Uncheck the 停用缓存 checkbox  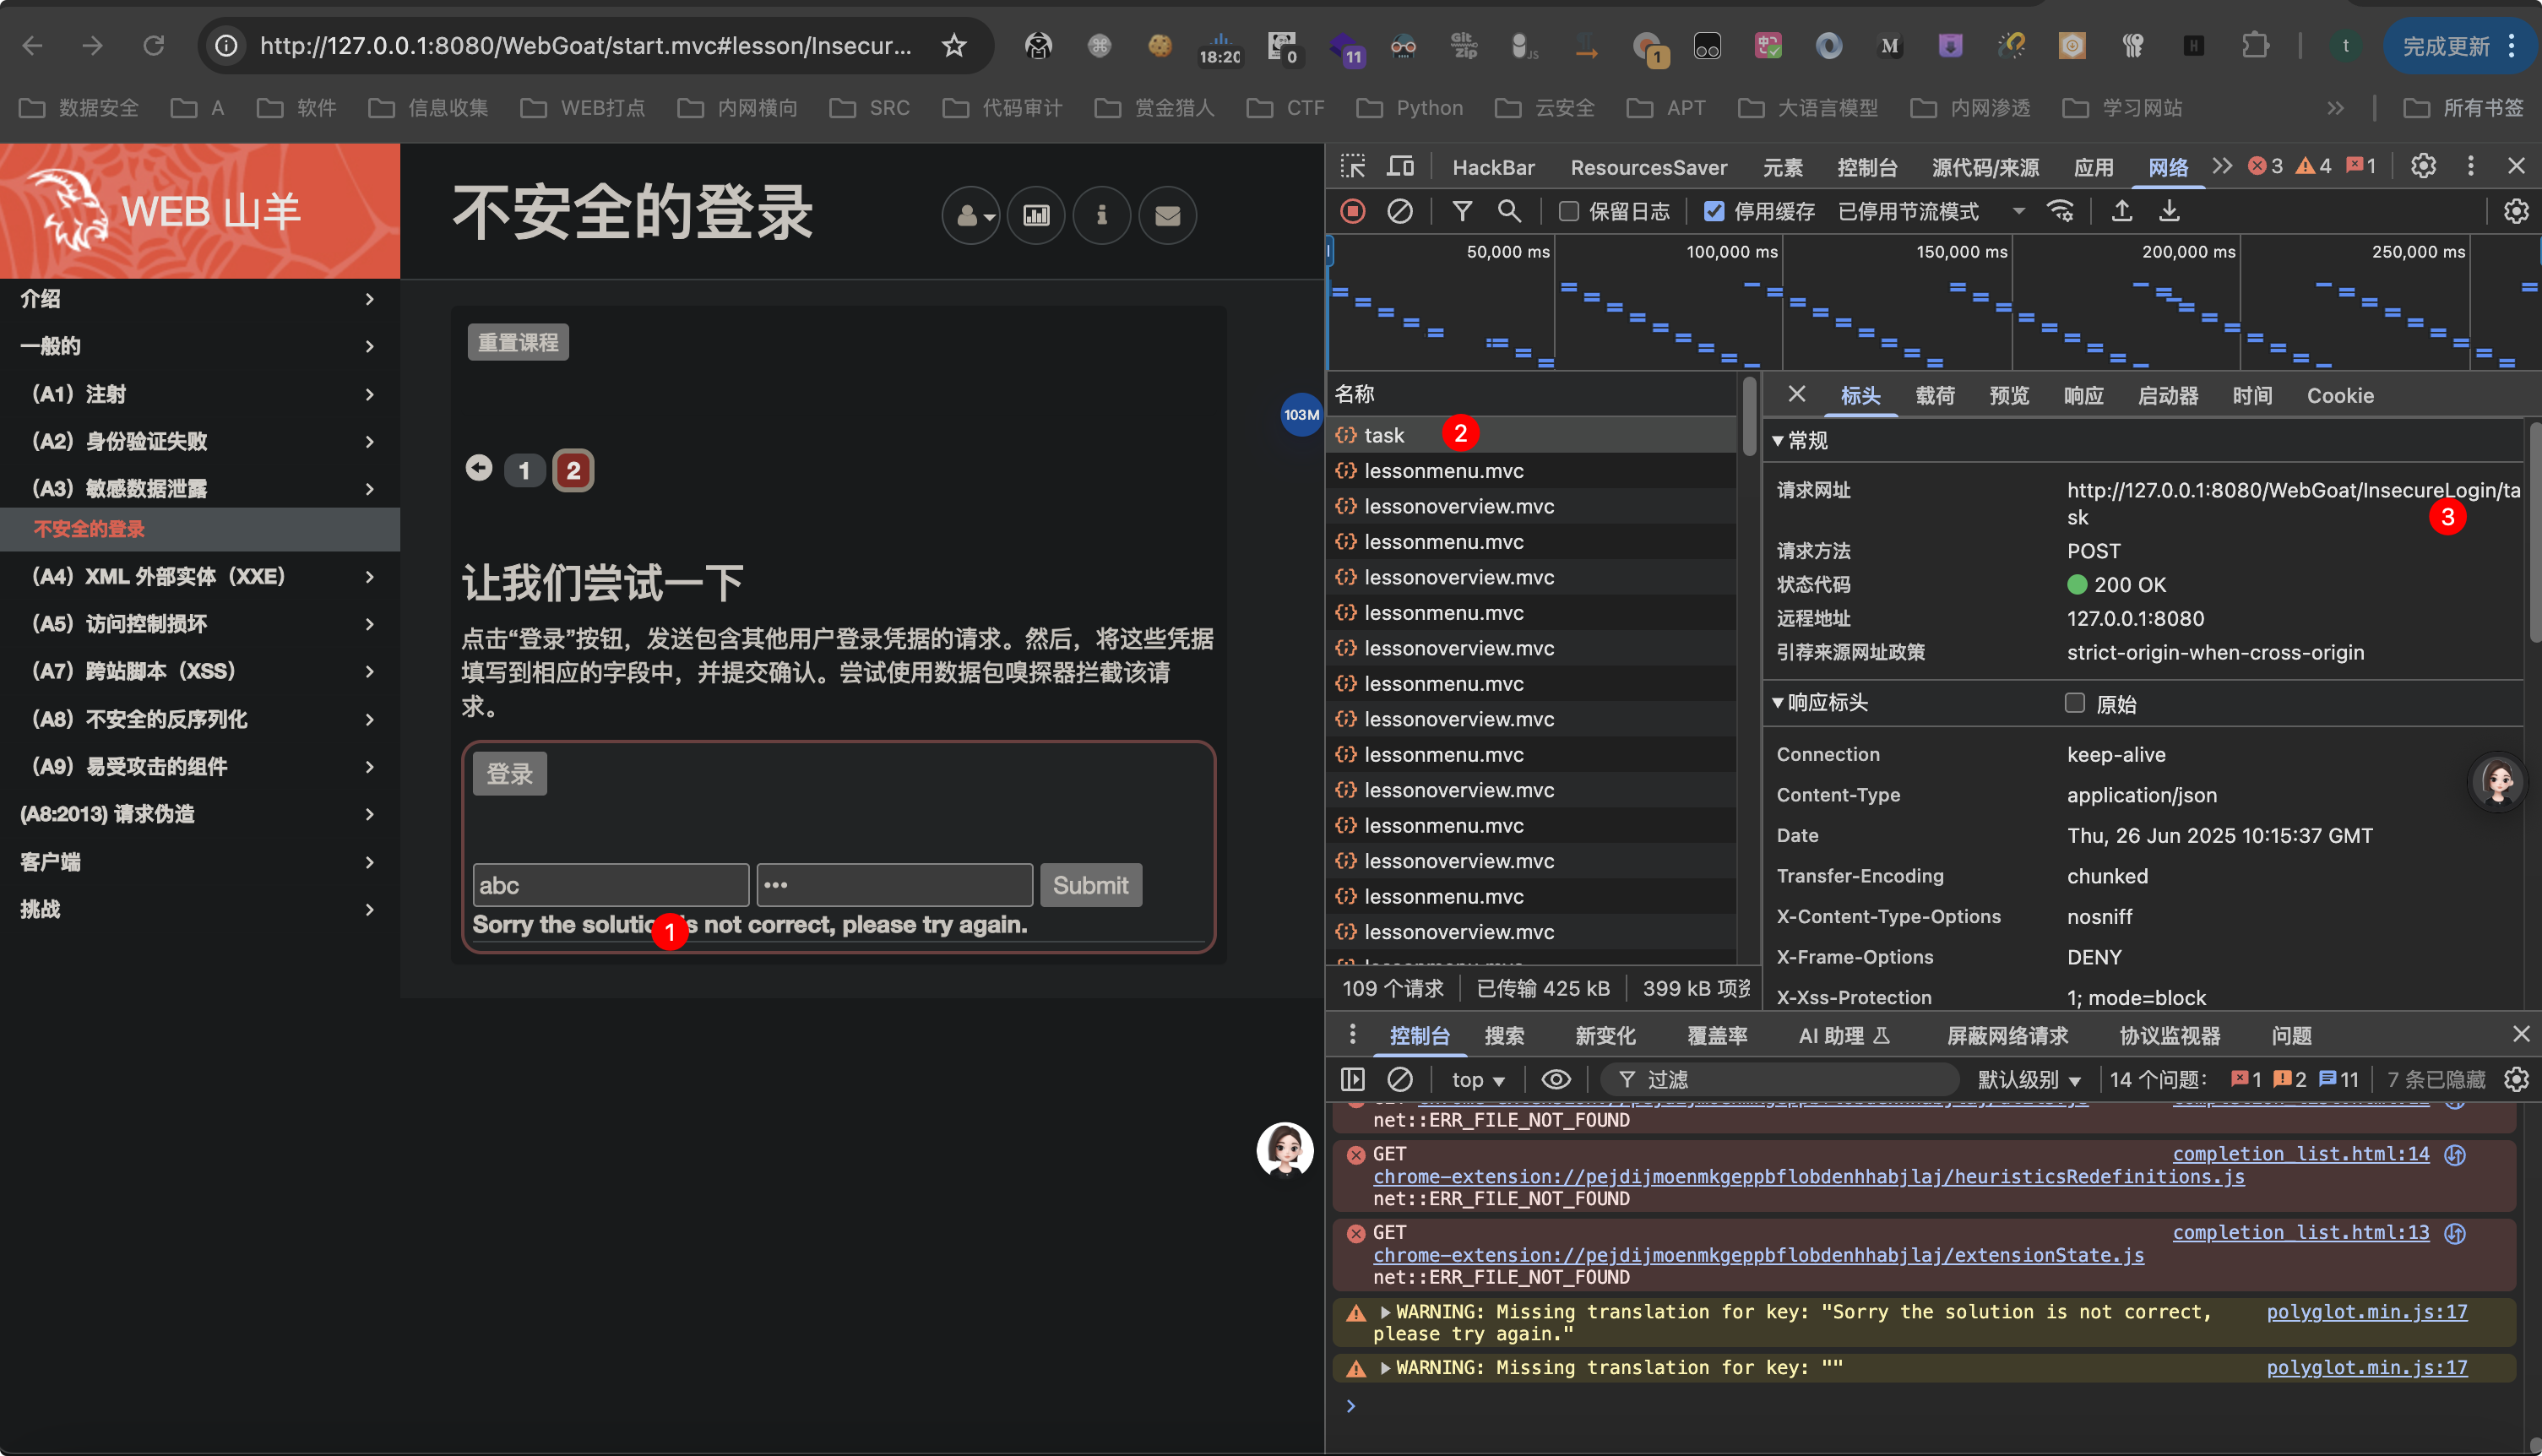(1714, 211)
